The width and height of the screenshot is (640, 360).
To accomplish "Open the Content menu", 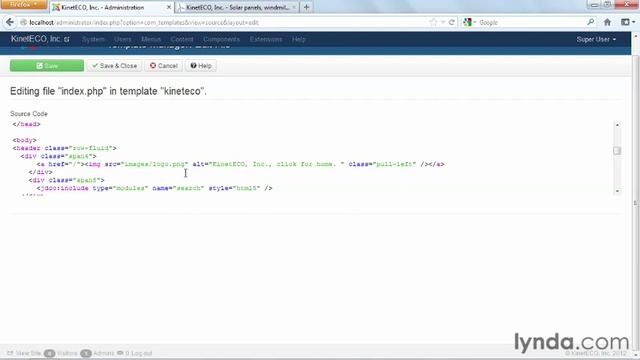I will (x=182, y=40).
